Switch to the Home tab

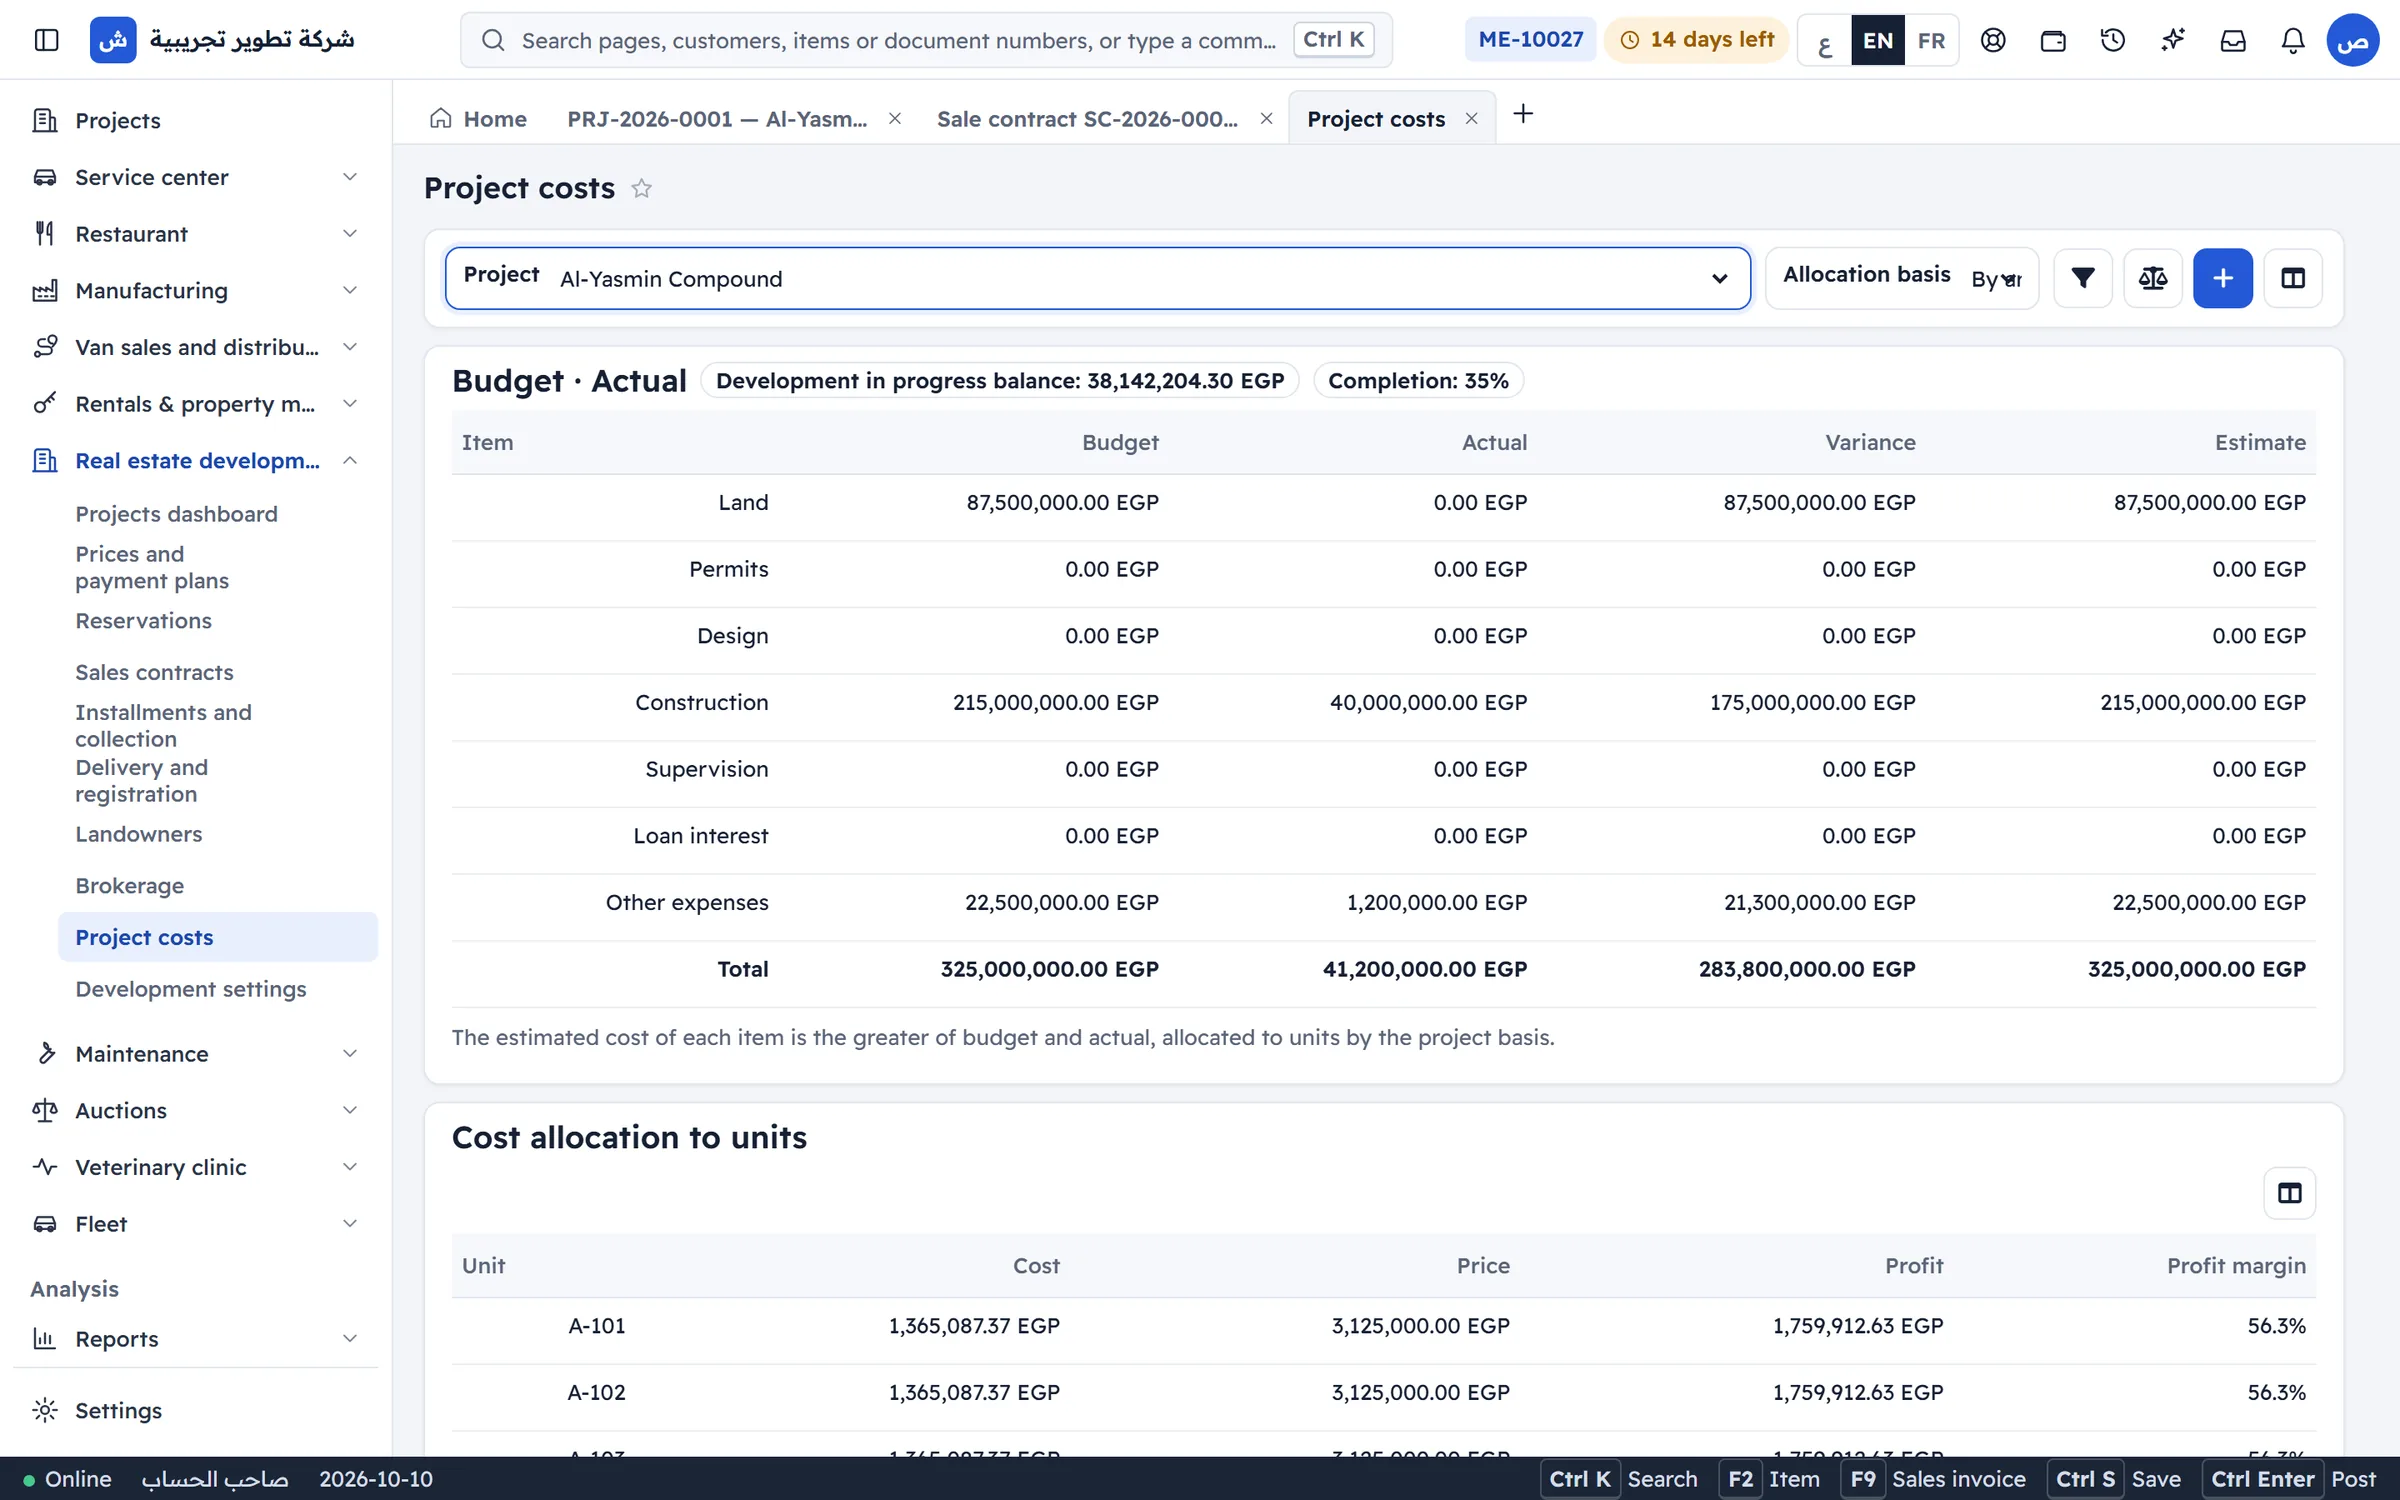478,119
